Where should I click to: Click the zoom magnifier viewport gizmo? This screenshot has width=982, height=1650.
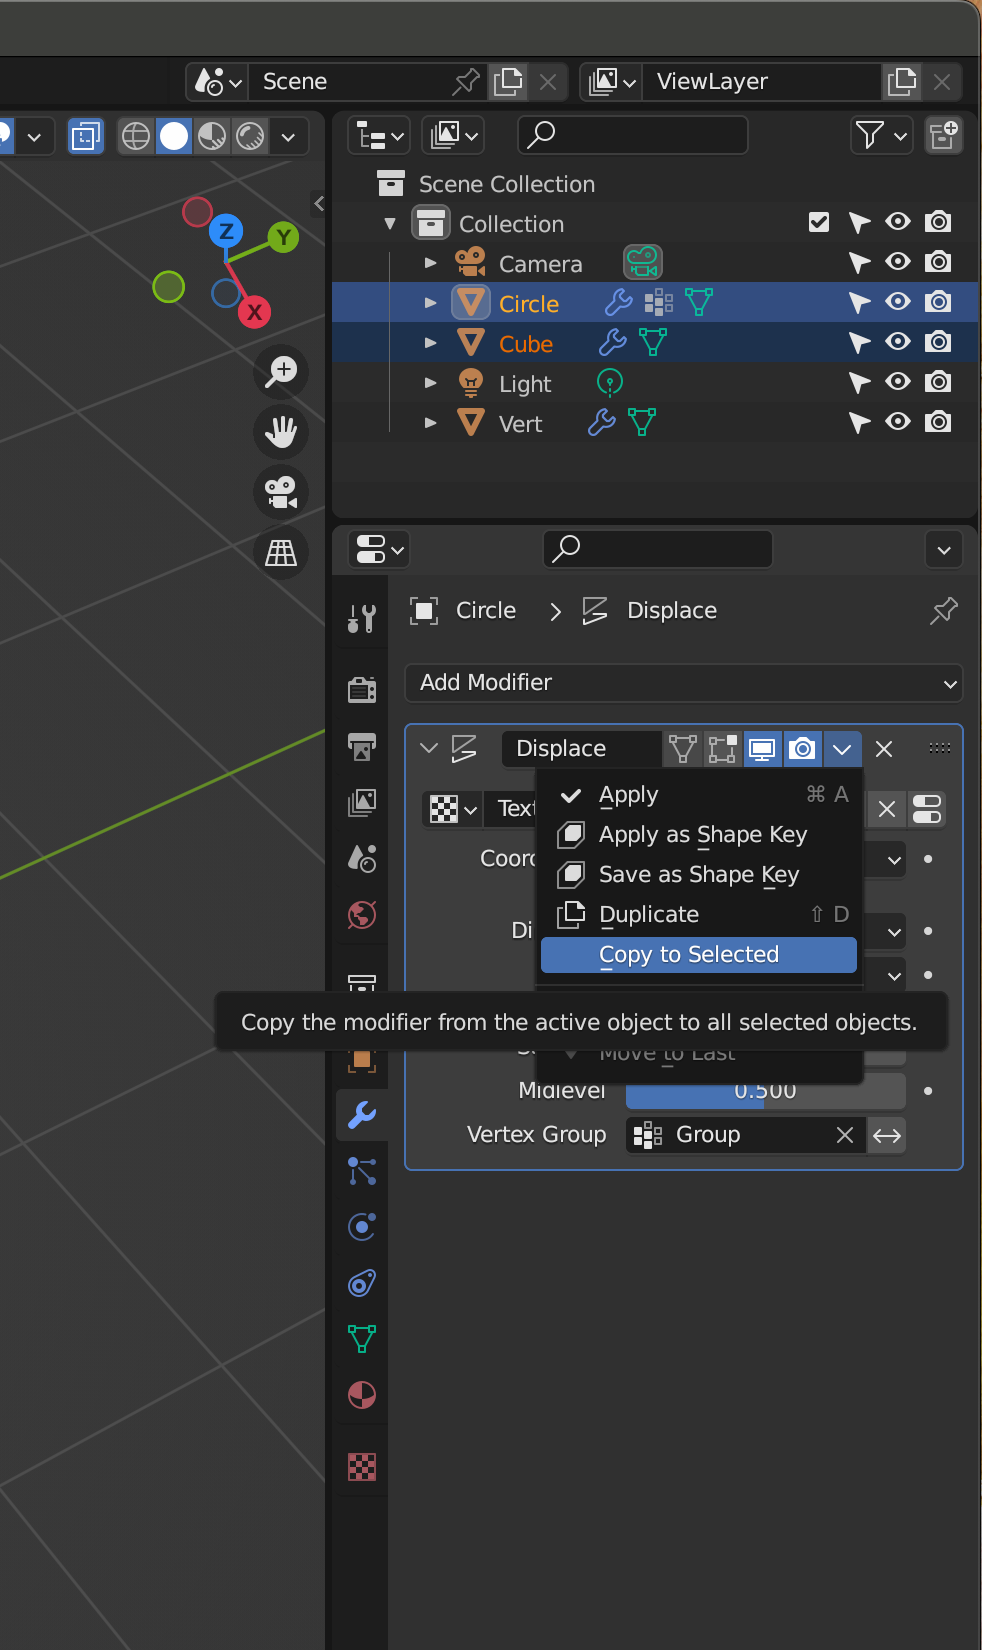point(281,372)
